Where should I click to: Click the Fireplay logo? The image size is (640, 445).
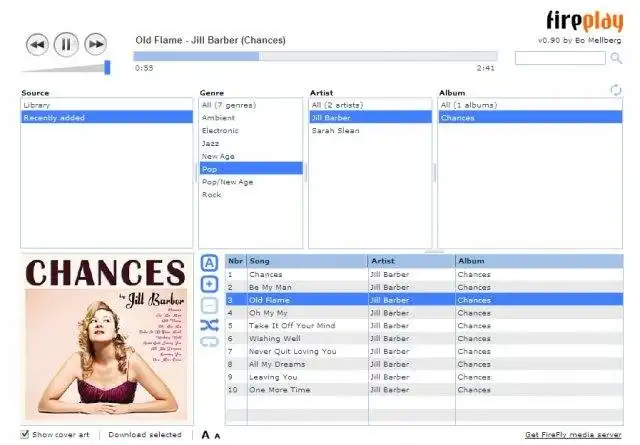pos(584,21)
